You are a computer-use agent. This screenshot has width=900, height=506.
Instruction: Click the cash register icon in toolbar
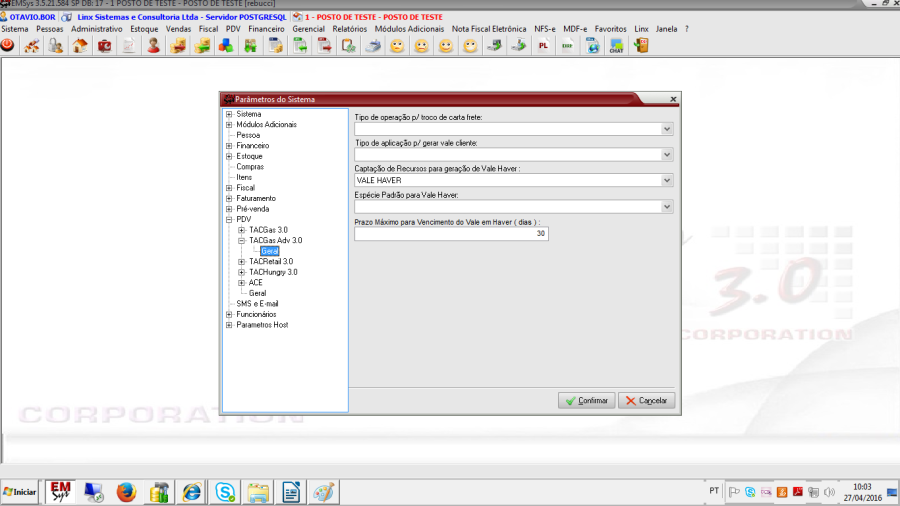click(x=373, y=45)
